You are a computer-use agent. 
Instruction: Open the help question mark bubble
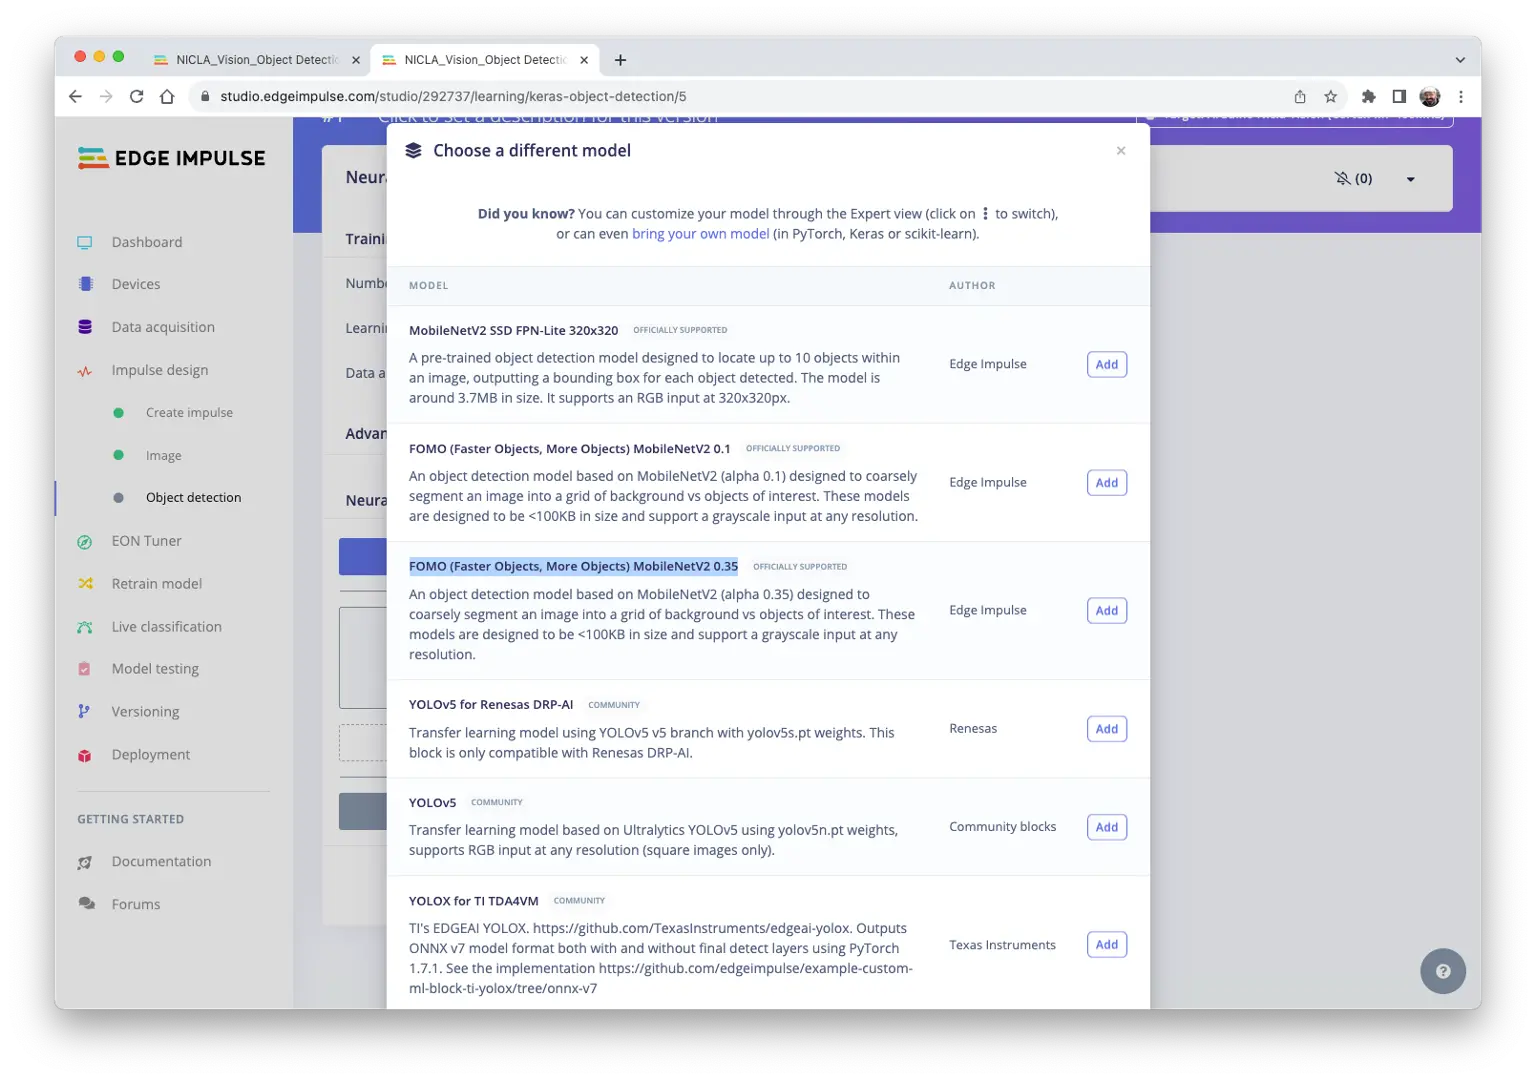1442,971
